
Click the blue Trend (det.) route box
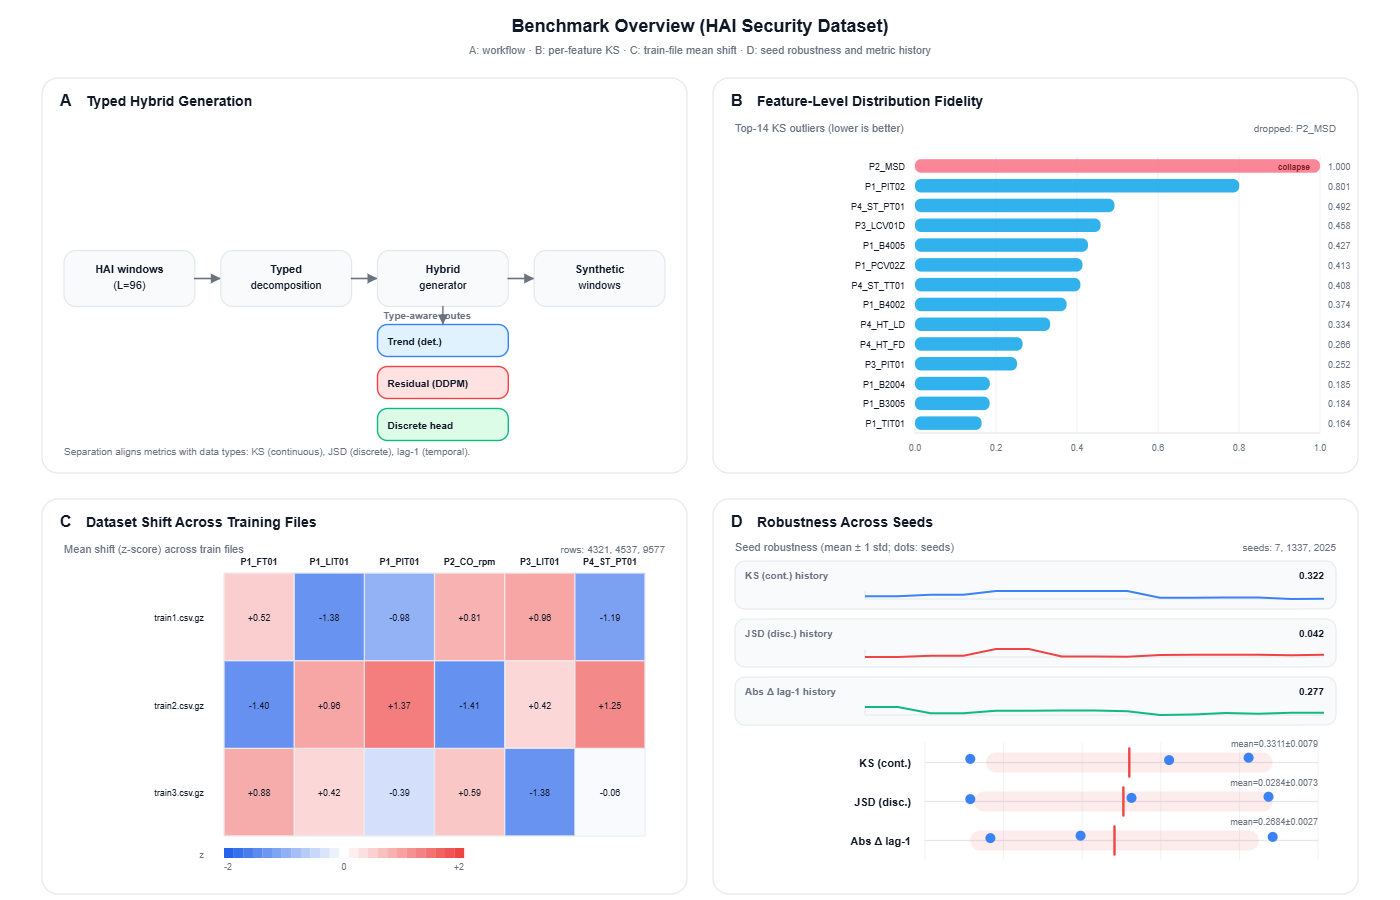[x=442, y=341]
